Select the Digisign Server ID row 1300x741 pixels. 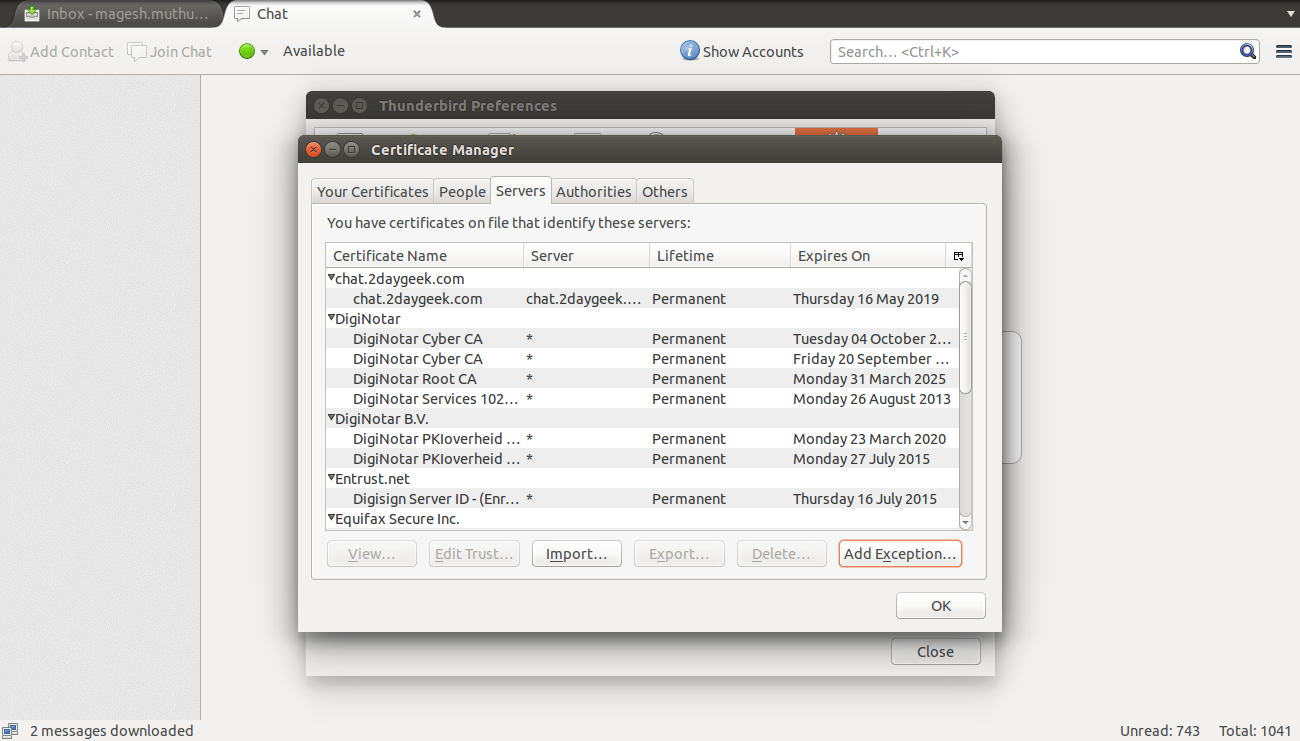[642, 499]
